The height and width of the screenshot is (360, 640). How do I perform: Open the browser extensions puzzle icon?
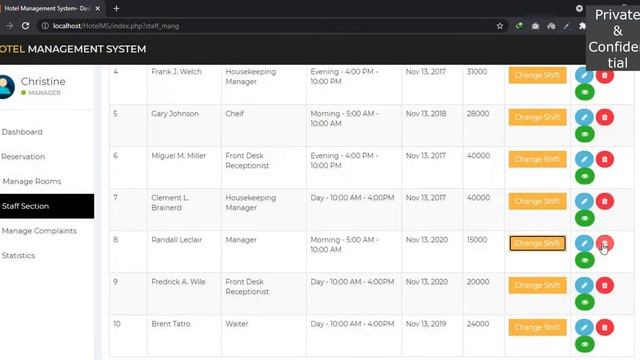pos(582,26)
